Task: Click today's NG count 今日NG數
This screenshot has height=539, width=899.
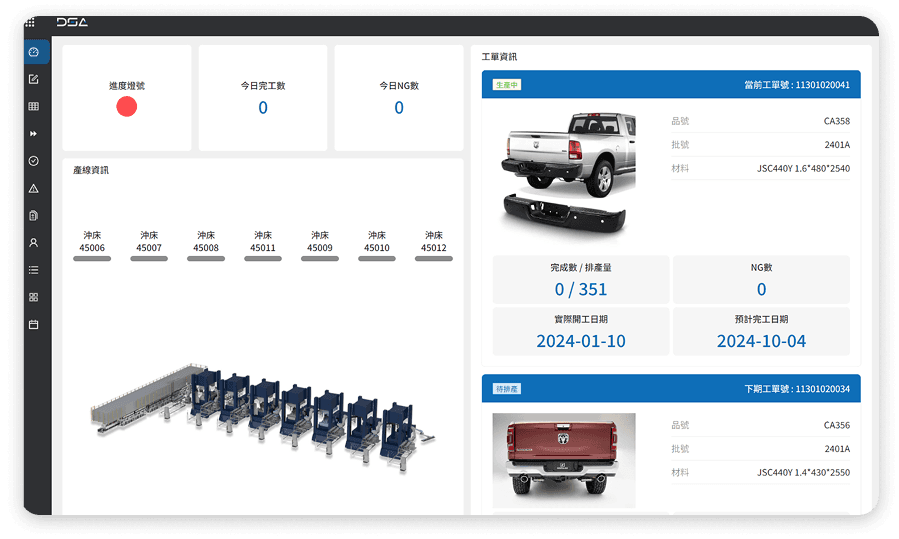Action: [399, 98]
